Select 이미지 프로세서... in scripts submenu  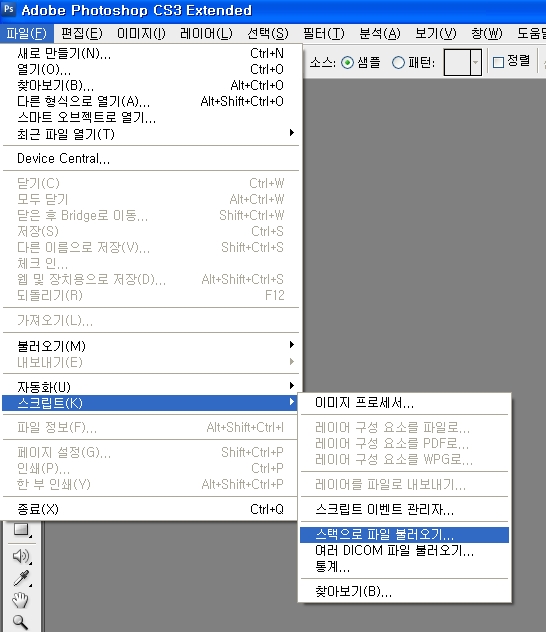tap(405, 403)
